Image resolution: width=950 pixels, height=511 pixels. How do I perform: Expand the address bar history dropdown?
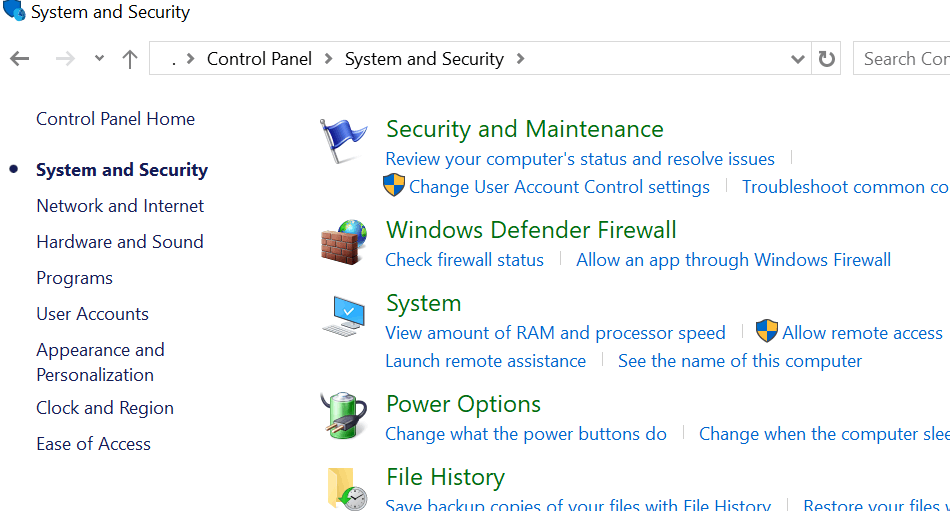pyautogui.click(x=797, y=59)
